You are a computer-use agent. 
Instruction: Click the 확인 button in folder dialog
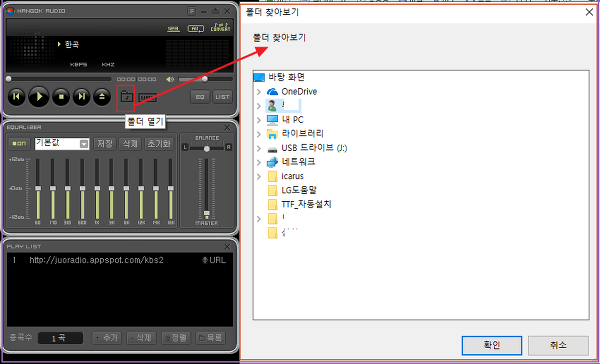[492, 345]
